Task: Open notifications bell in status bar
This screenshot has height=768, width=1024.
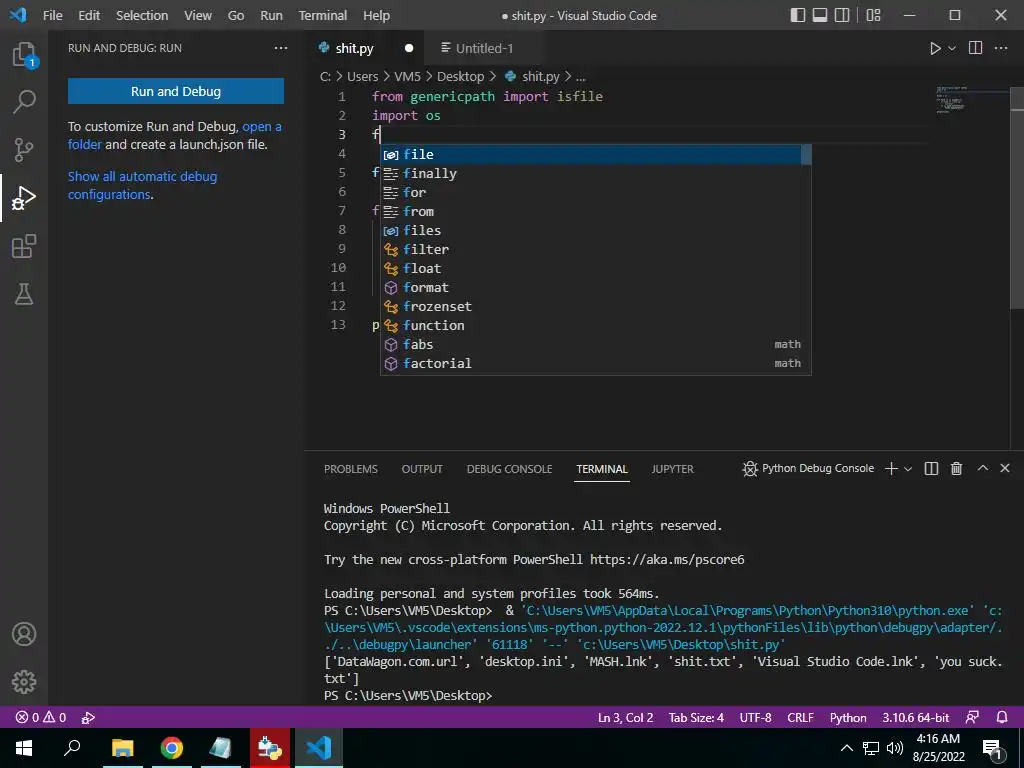Action: (1002, 718)
